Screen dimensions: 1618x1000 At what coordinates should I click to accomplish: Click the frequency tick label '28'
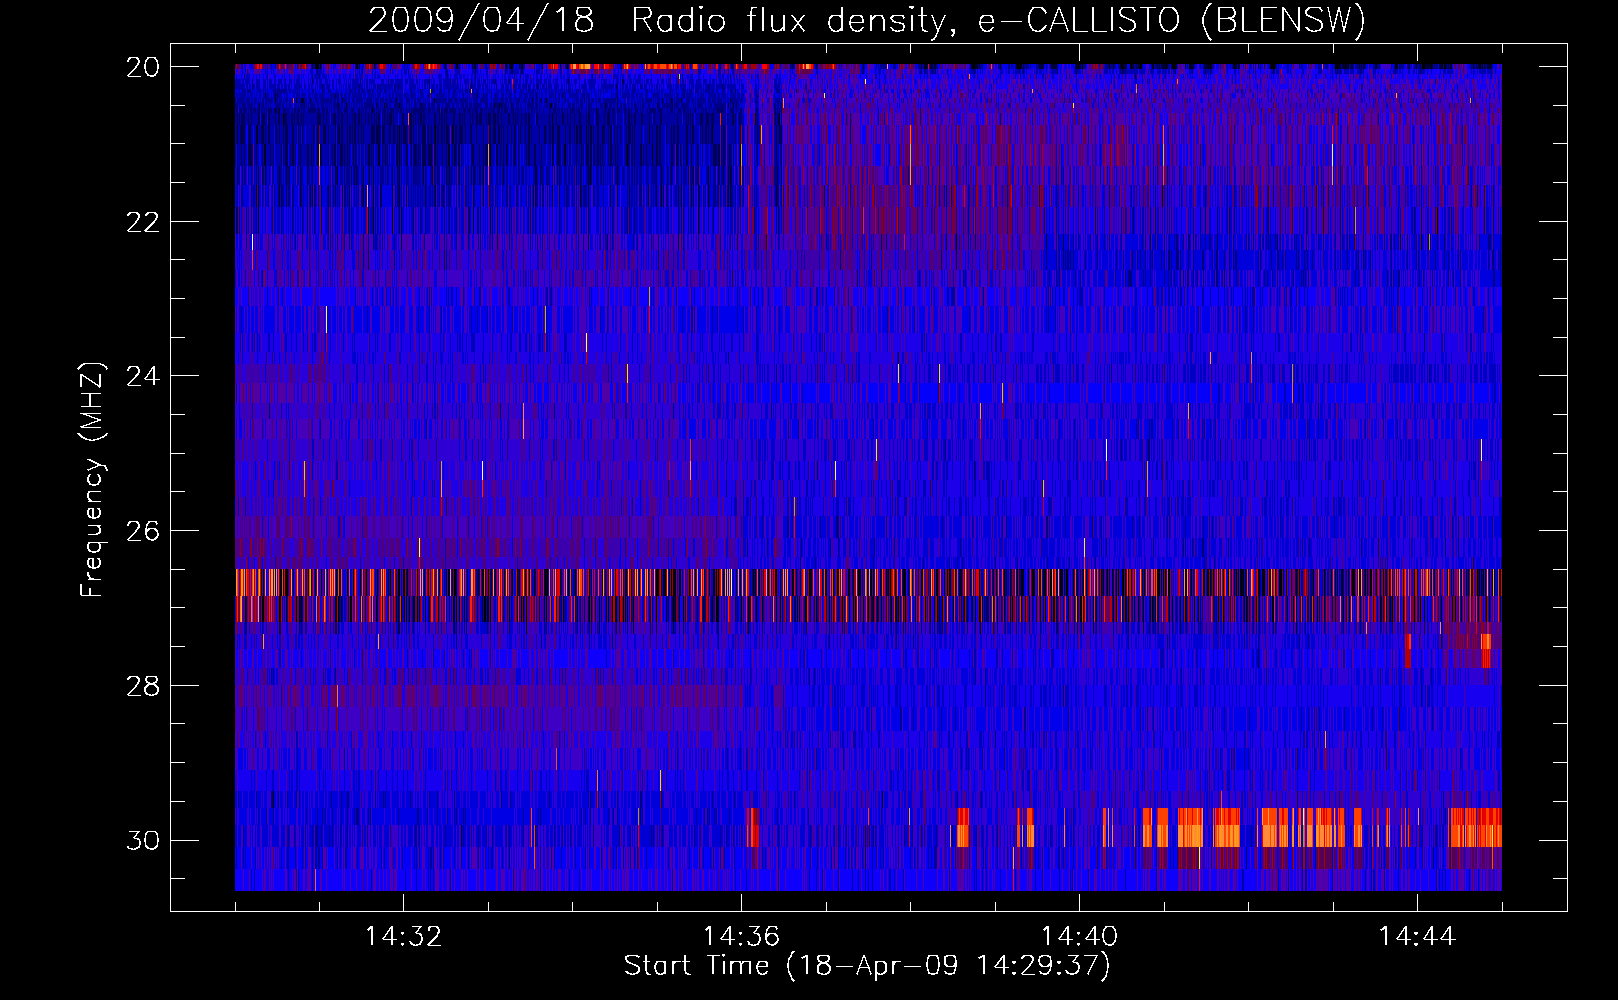pos(143,686)
